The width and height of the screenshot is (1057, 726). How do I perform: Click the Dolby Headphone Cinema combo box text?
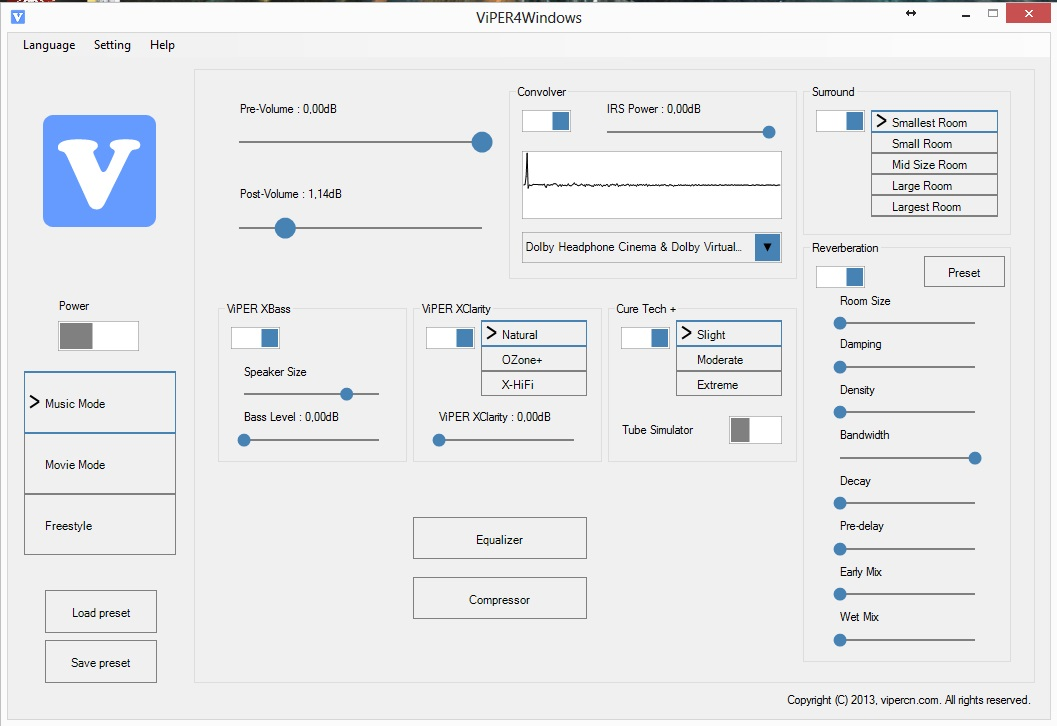point(634,247)
